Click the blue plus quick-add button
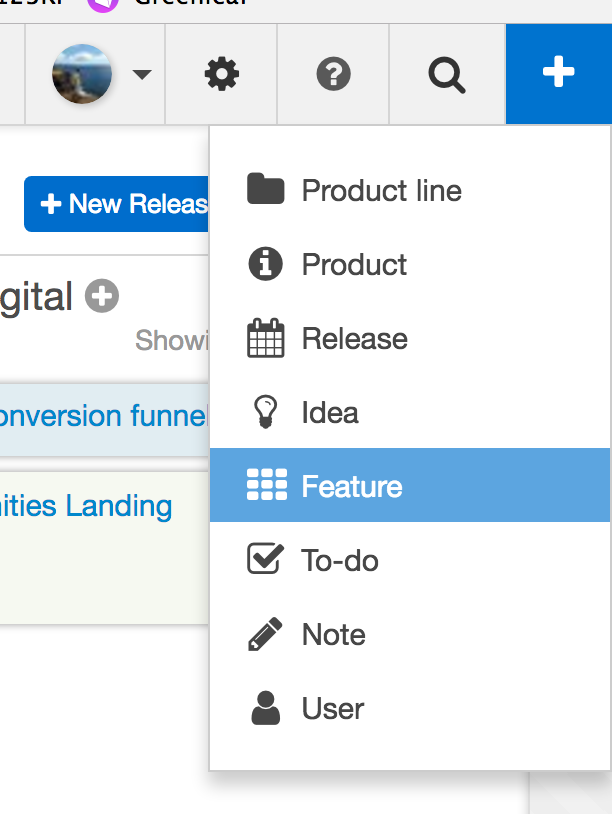Screen dimensions: 612x814 [558, 73]
